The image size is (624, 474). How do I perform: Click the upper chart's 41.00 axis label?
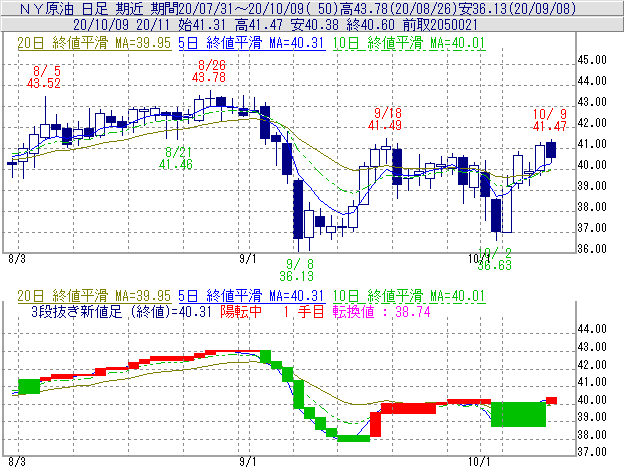point(592,144)
